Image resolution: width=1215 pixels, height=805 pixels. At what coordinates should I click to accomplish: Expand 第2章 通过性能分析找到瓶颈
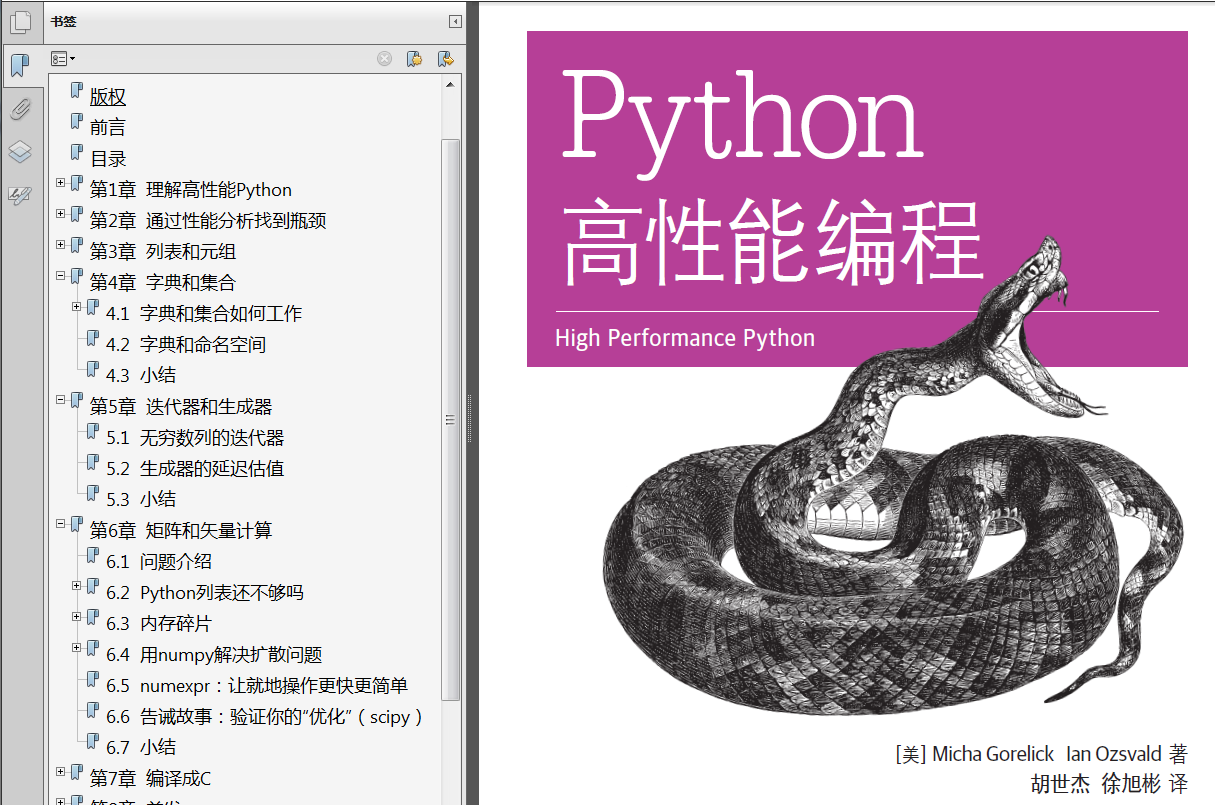(x=61, y=214)
